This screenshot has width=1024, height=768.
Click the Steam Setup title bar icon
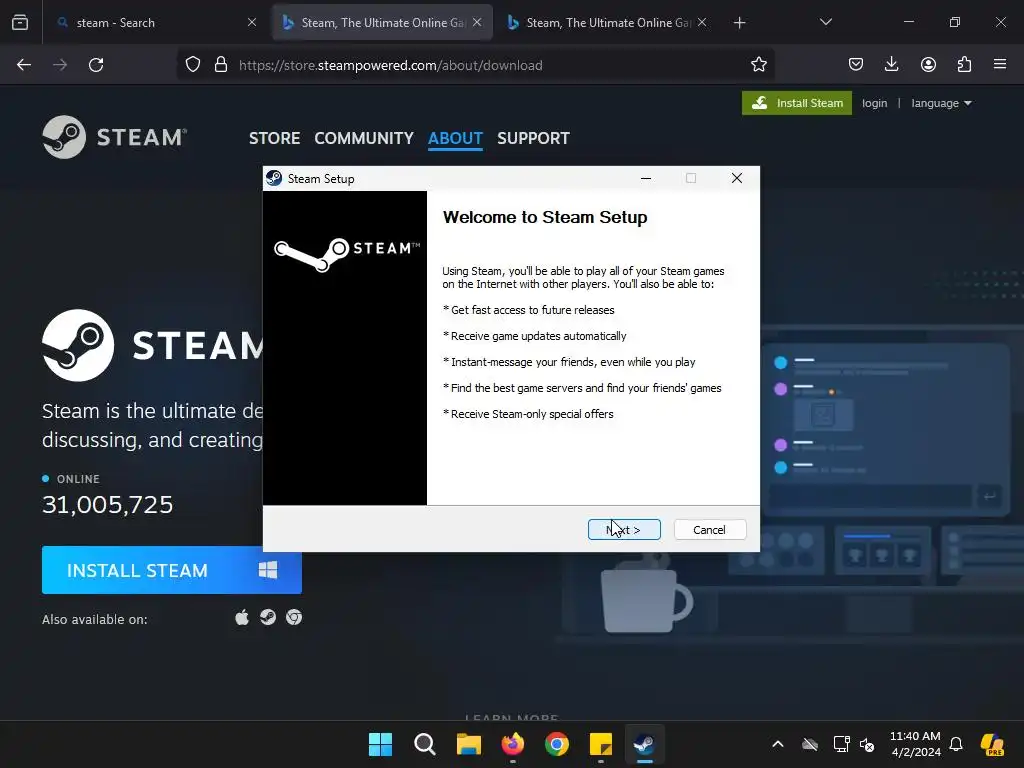(274, 178)
